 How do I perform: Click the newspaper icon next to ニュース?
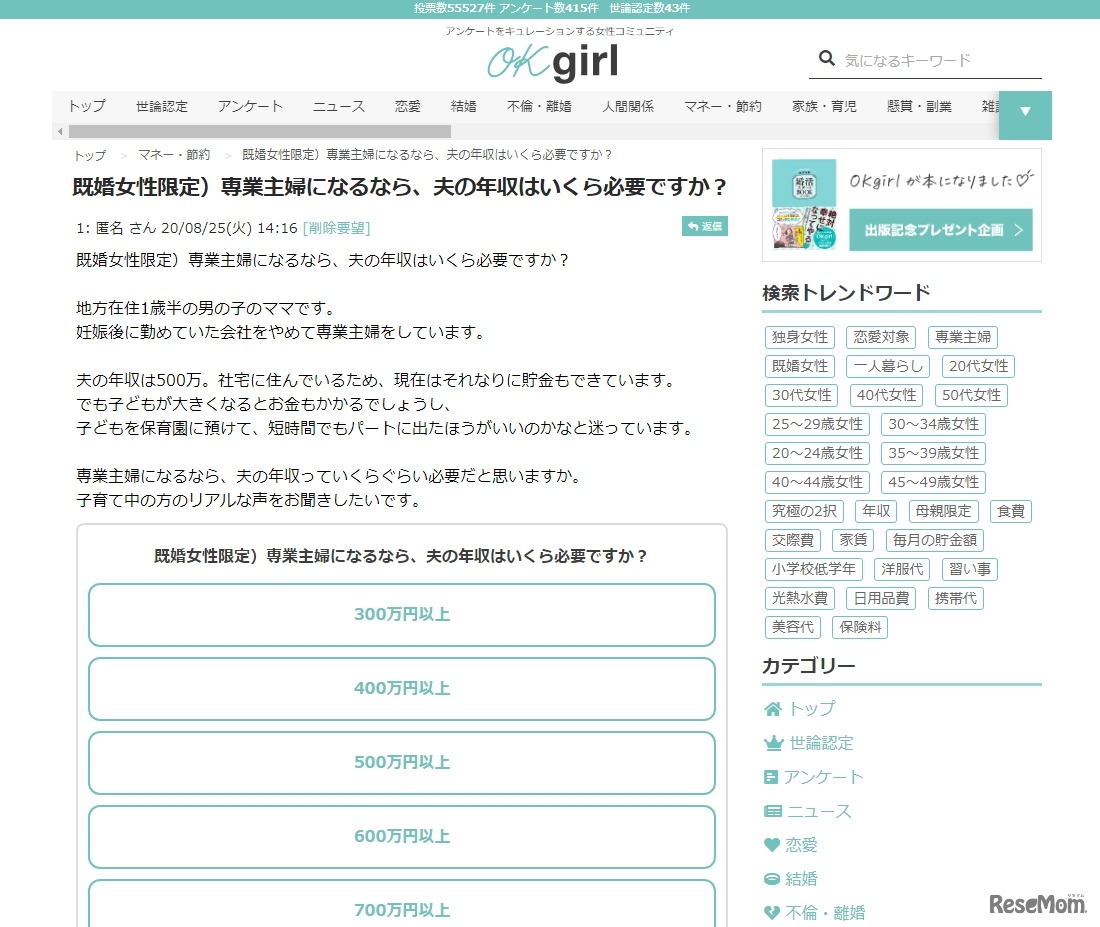tap(771, 811)
